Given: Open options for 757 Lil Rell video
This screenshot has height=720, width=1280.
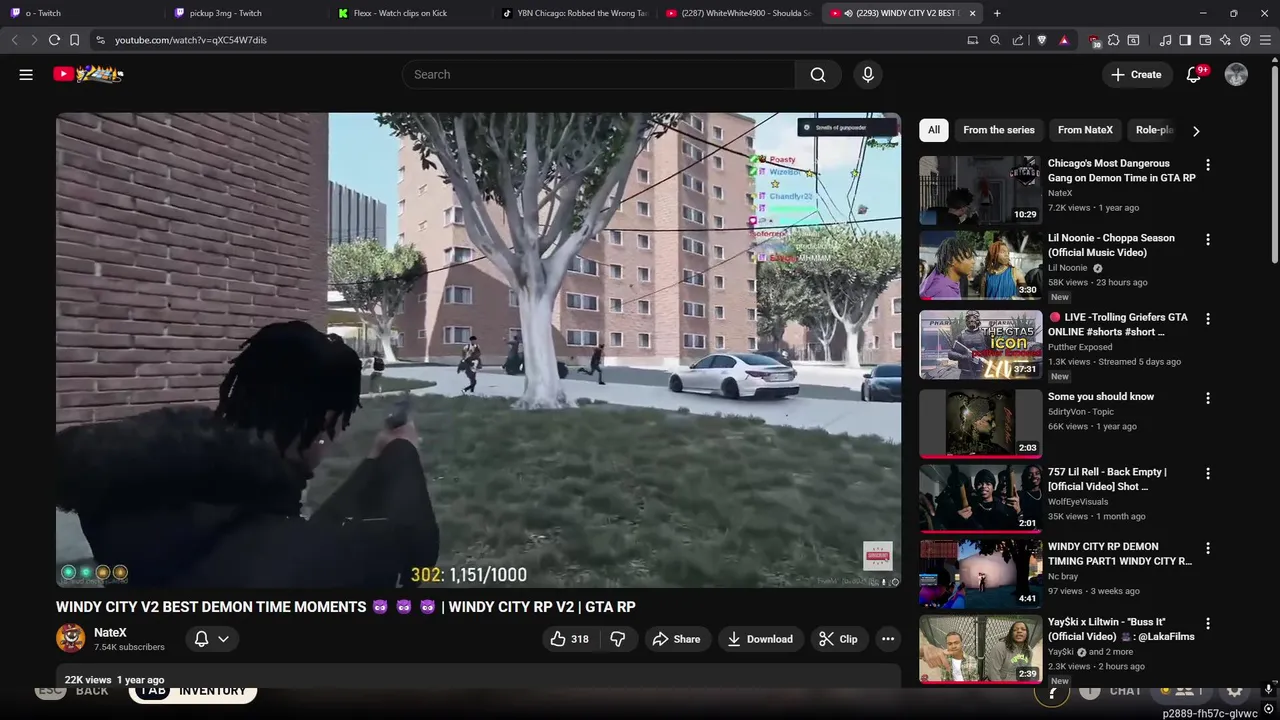Looking at the screenshot, I should click(x=1208, y=474).
